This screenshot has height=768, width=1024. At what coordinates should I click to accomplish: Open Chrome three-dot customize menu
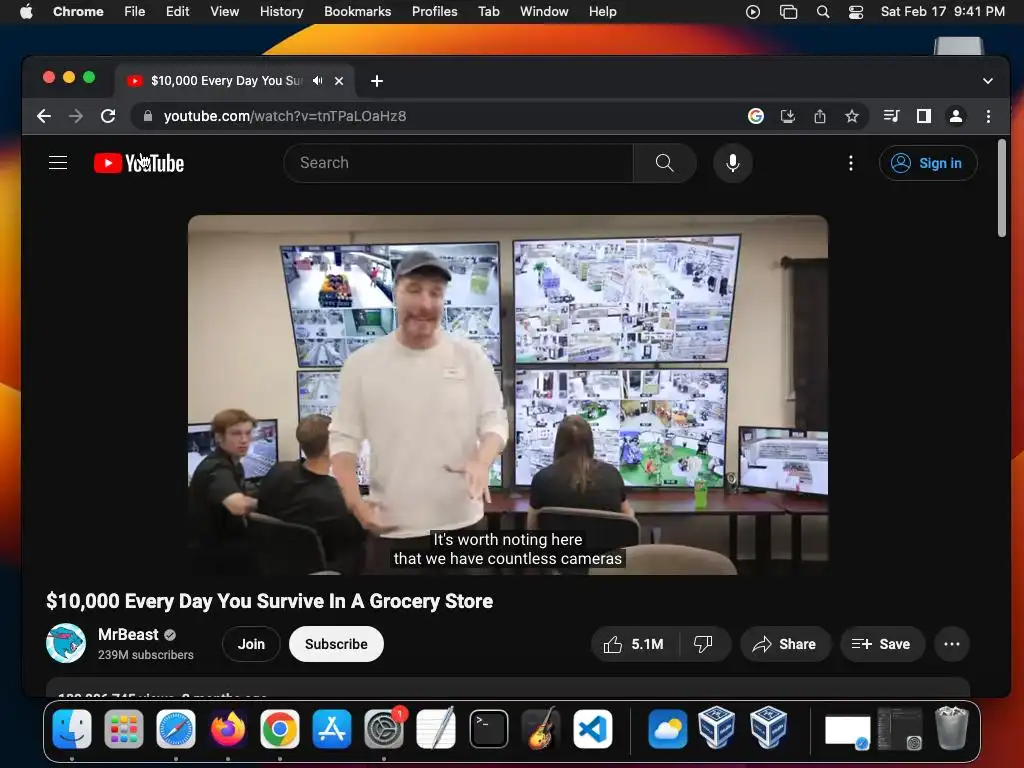[x=988, y=116]
